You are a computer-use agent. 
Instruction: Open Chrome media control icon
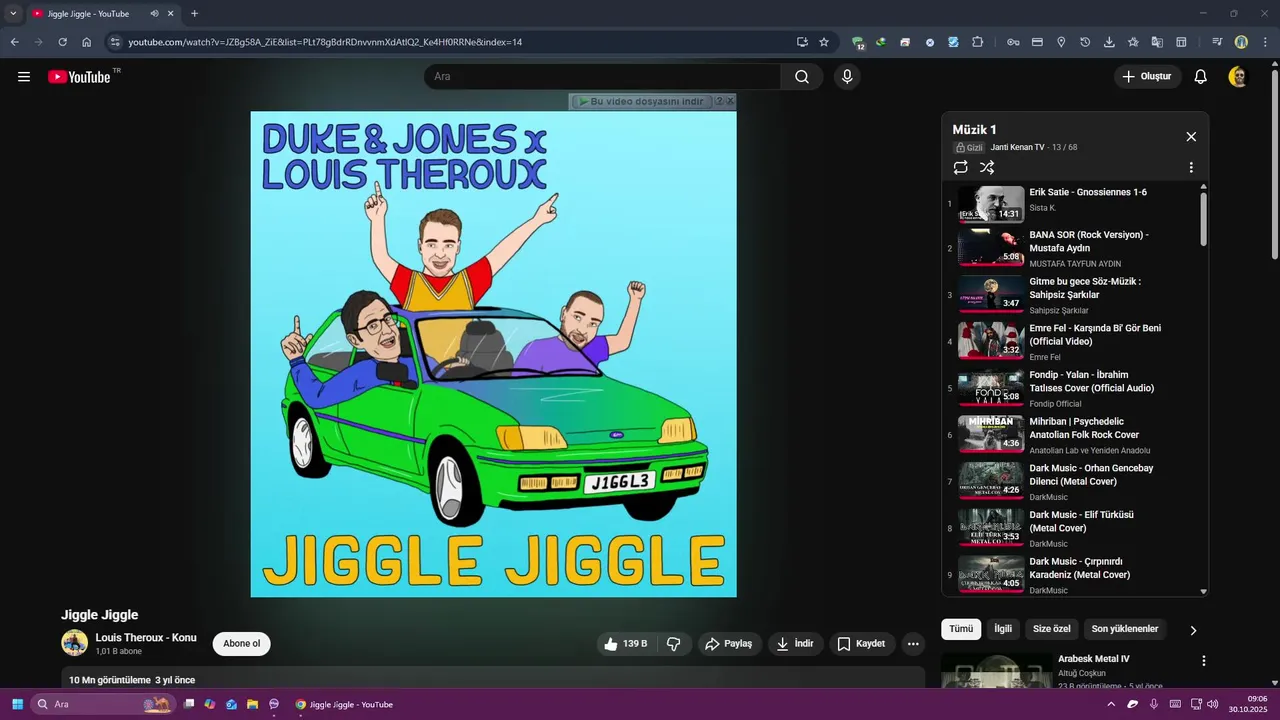click(x=1217, y=42)
